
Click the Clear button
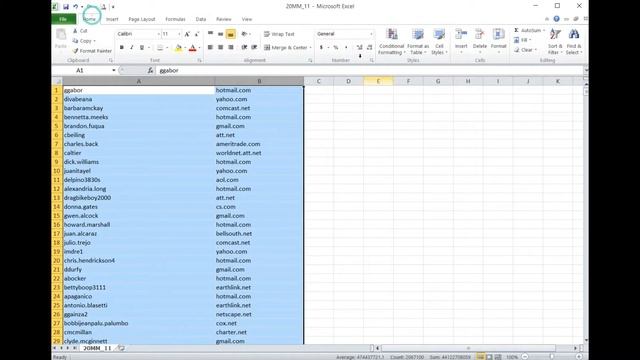525,50
